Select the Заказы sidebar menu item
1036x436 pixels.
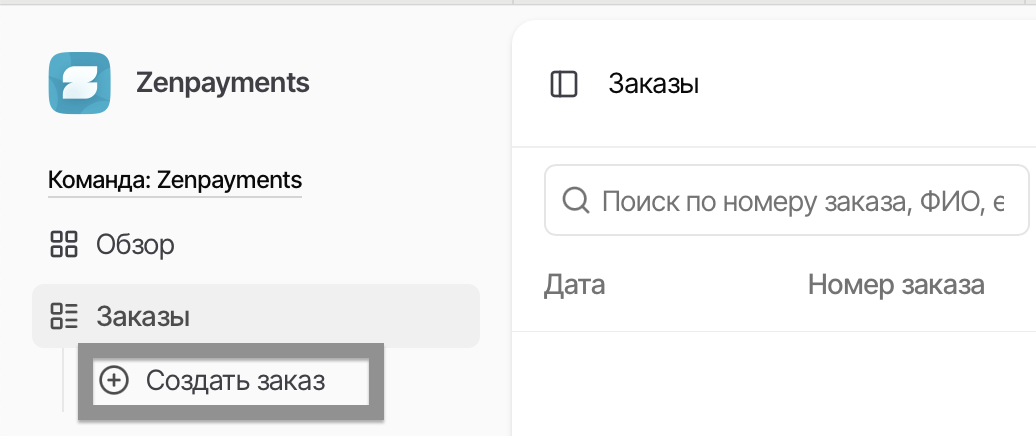point(144,317)
